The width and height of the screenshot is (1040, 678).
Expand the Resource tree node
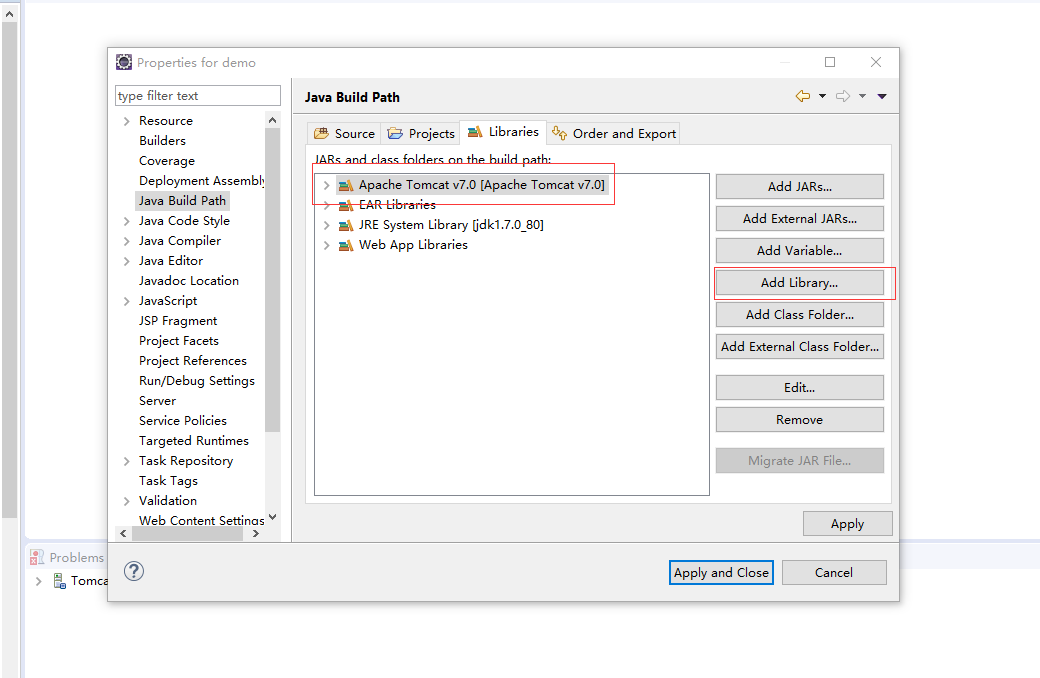[126, 121]
